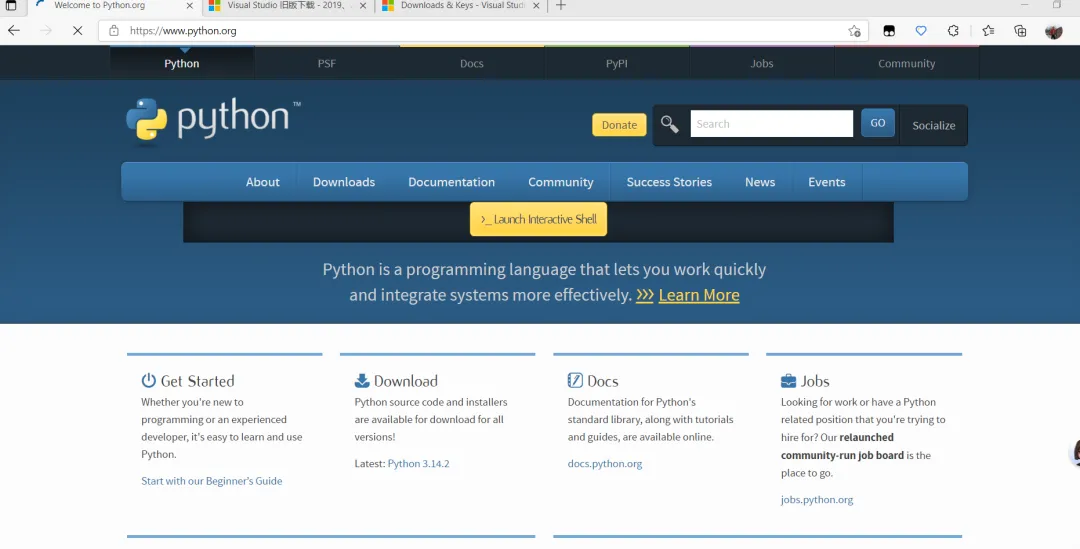Launch the Interactive Shell
This screenshot has width=1080, height=549.
tap(538, 219)
